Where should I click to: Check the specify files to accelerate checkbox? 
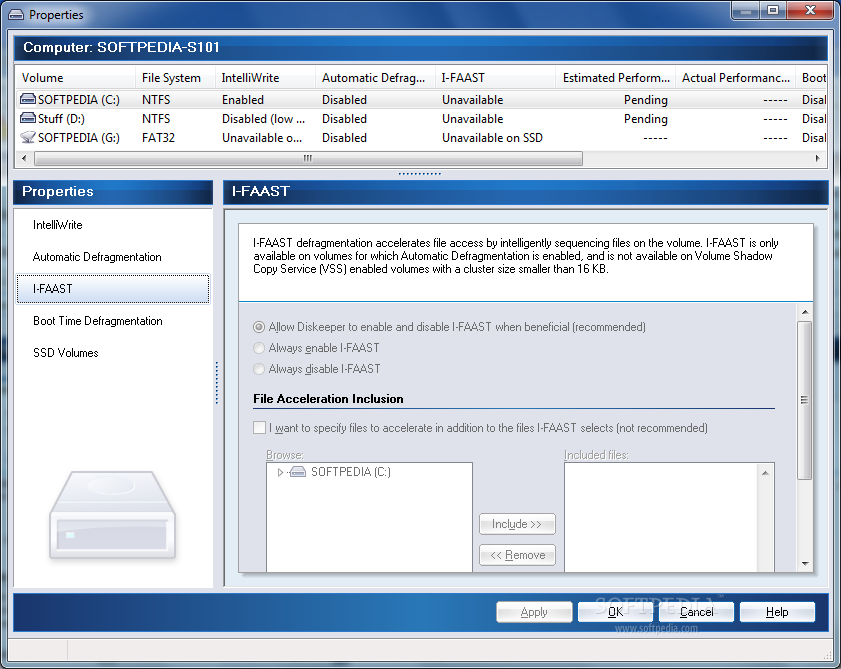pyautogui.click(x=260, y=428)
